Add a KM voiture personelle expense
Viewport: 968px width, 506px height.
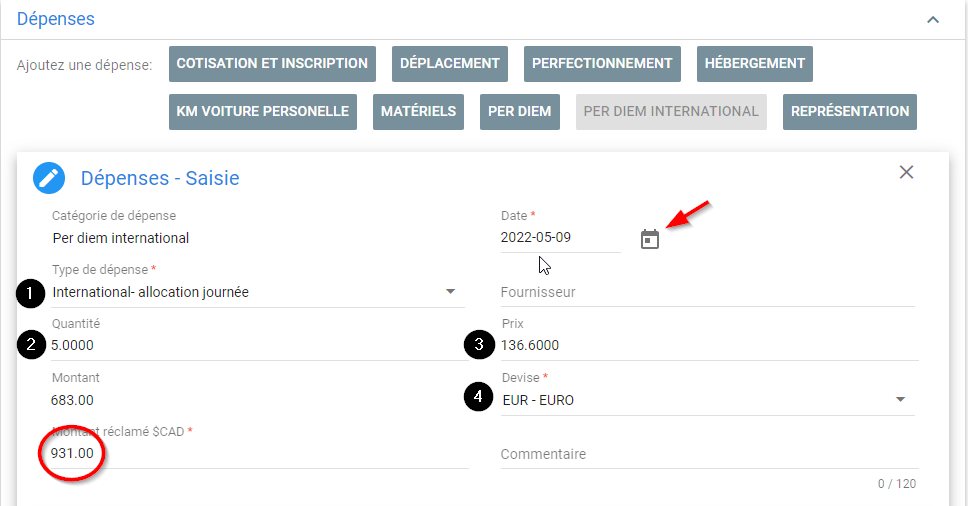click(263, 112)
